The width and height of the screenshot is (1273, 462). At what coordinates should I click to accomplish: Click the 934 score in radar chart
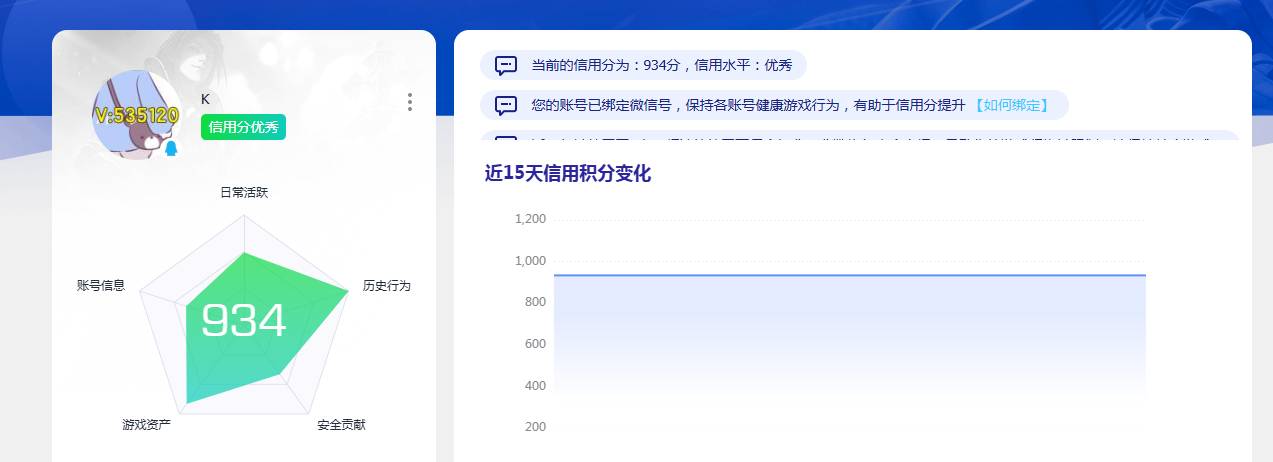[x=244, y=321]
